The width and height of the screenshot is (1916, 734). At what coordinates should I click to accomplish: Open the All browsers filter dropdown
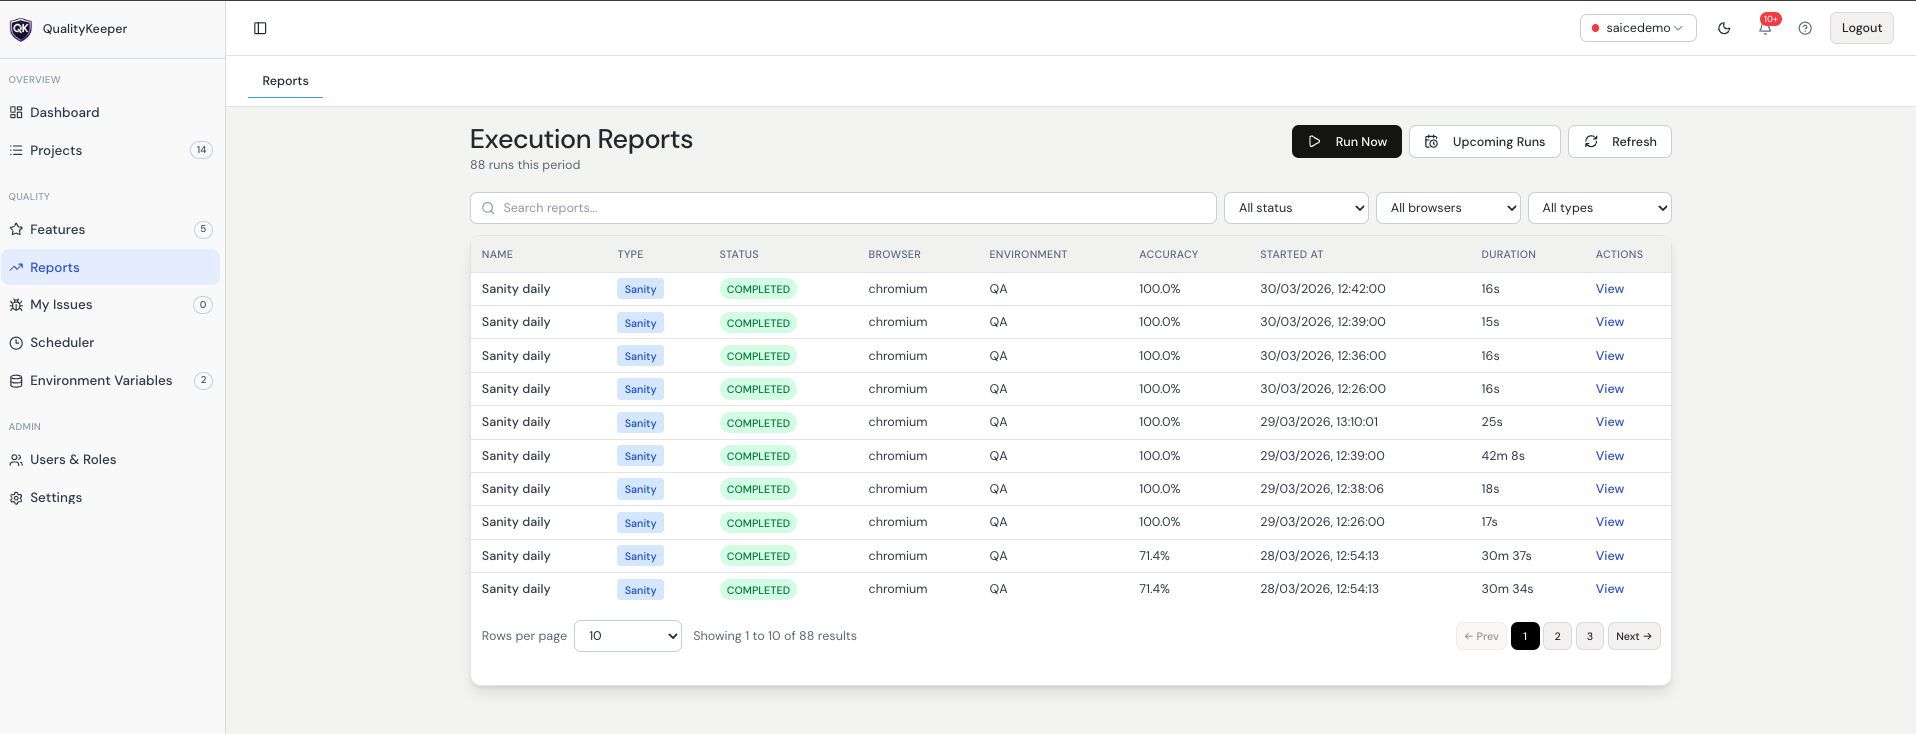1448,208
